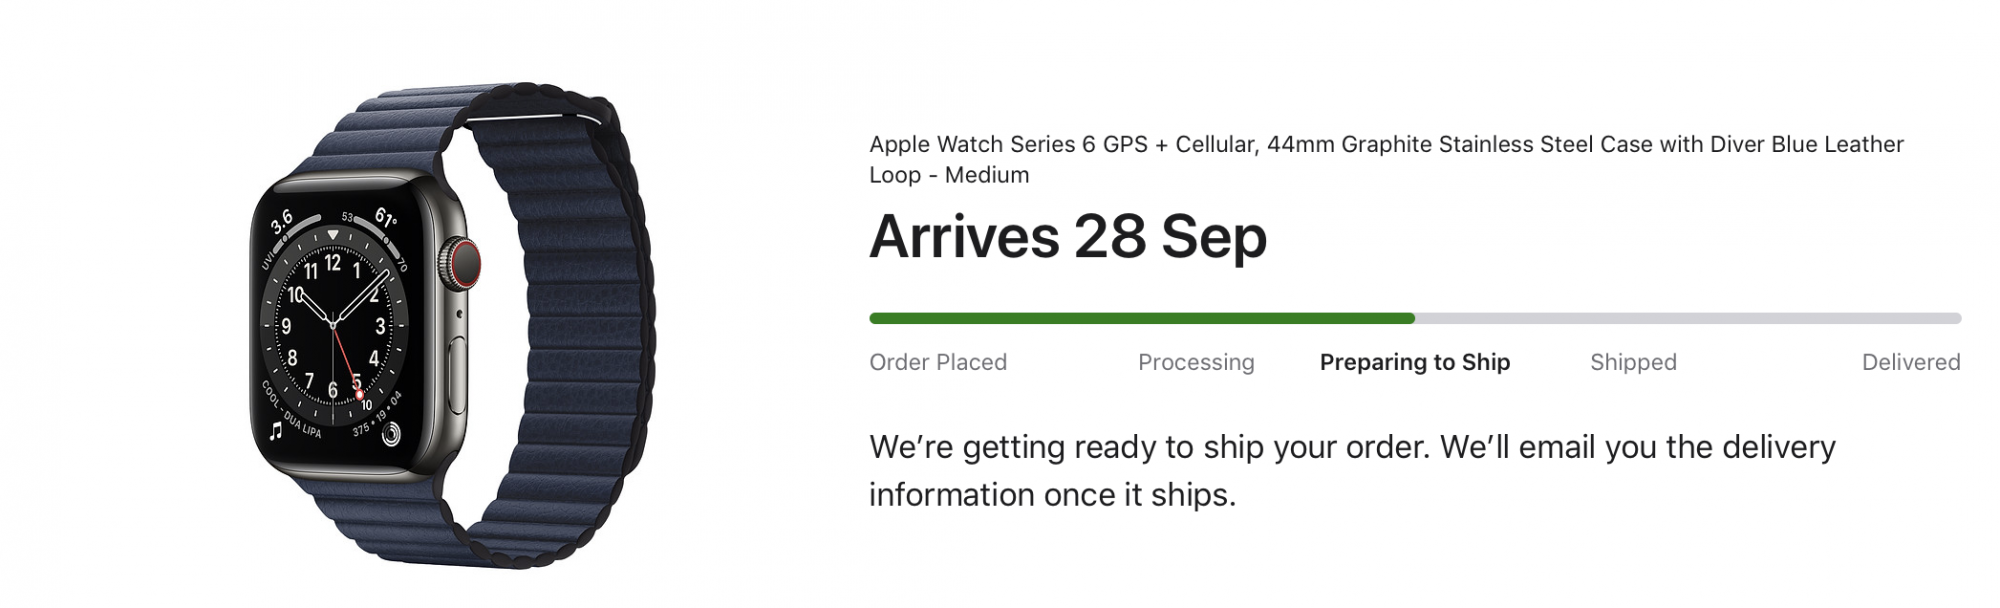Image resolution: width=2000 pixels, height=608 pixels.
Task: Select the Delivered step
Action: click(1911, 362)
